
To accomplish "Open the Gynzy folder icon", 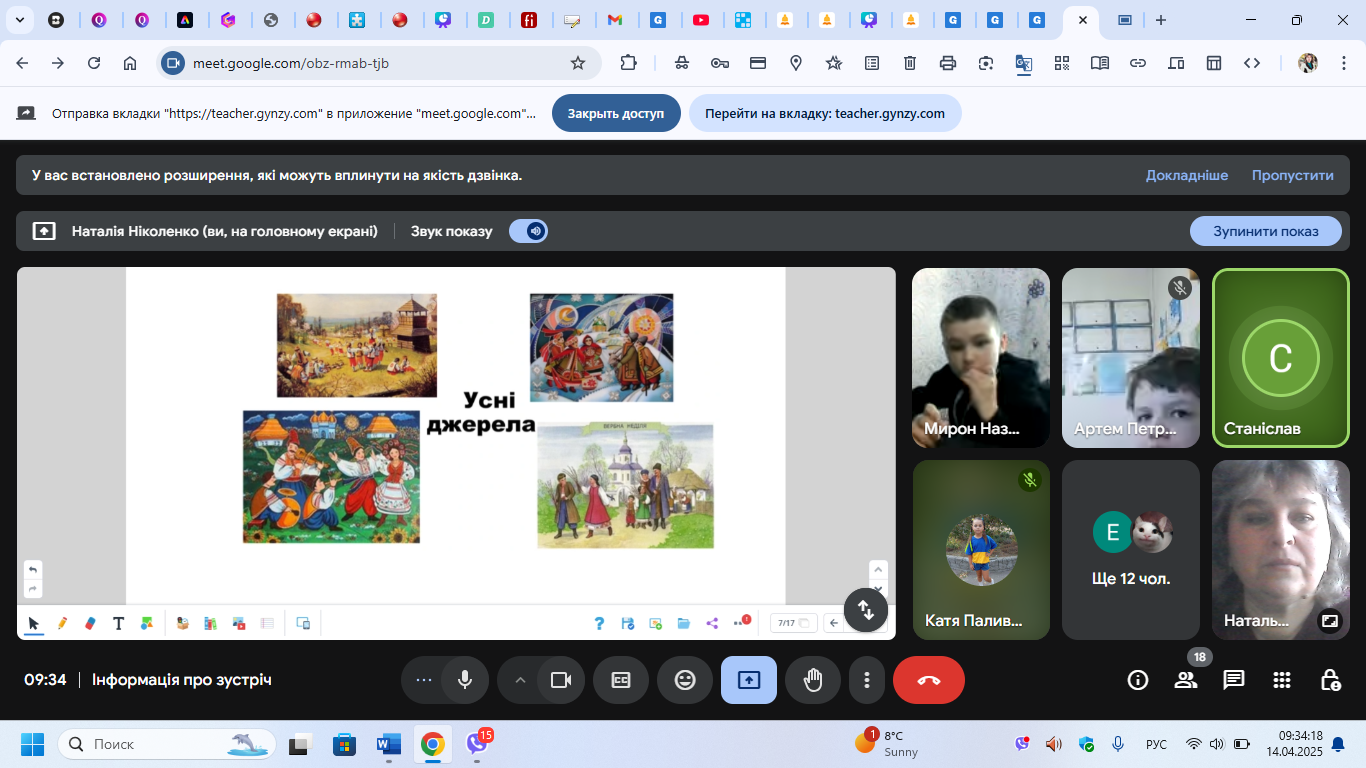I will tap(684, 623).
